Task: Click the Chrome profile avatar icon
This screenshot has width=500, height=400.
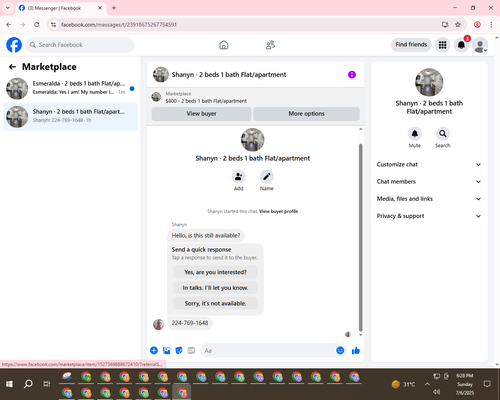Action: (x=477, y=25)
